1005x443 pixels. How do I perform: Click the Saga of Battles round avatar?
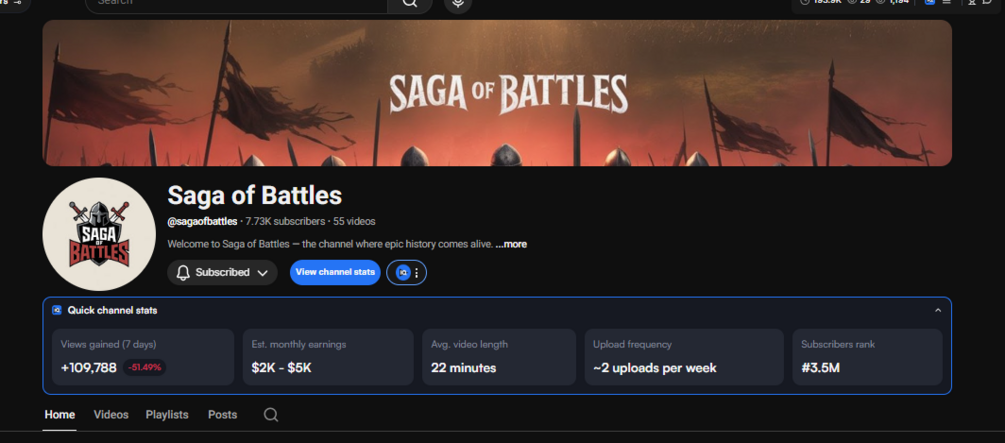coord(99,234)
